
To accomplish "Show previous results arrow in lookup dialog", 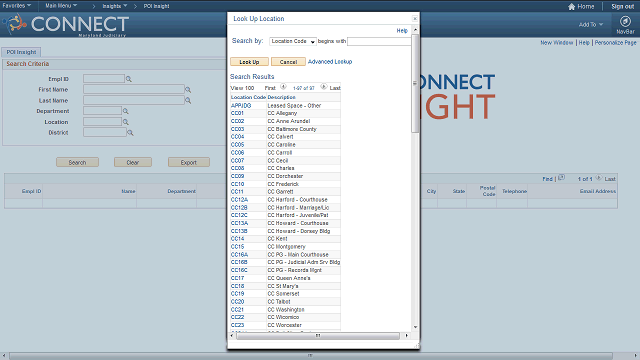I will (283, 87).
